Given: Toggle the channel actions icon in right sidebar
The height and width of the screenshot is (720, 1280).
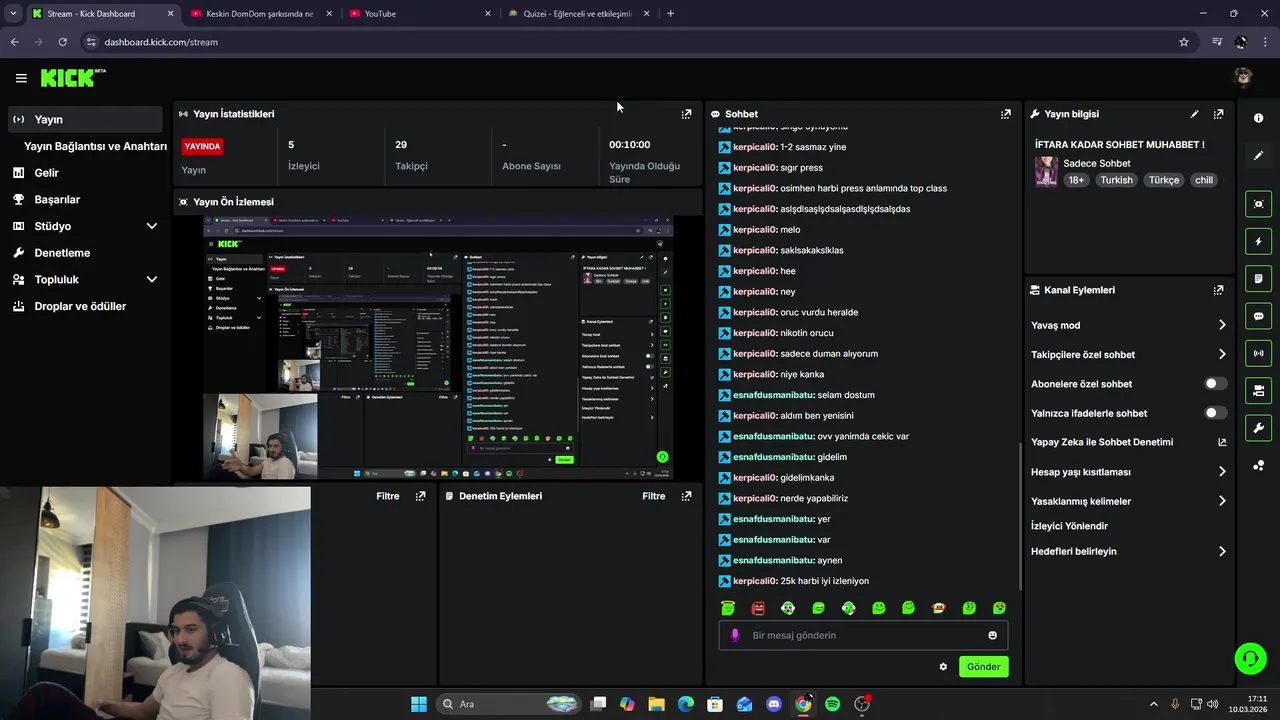Looking at the screenshot, I should [x=1258, y=390].
